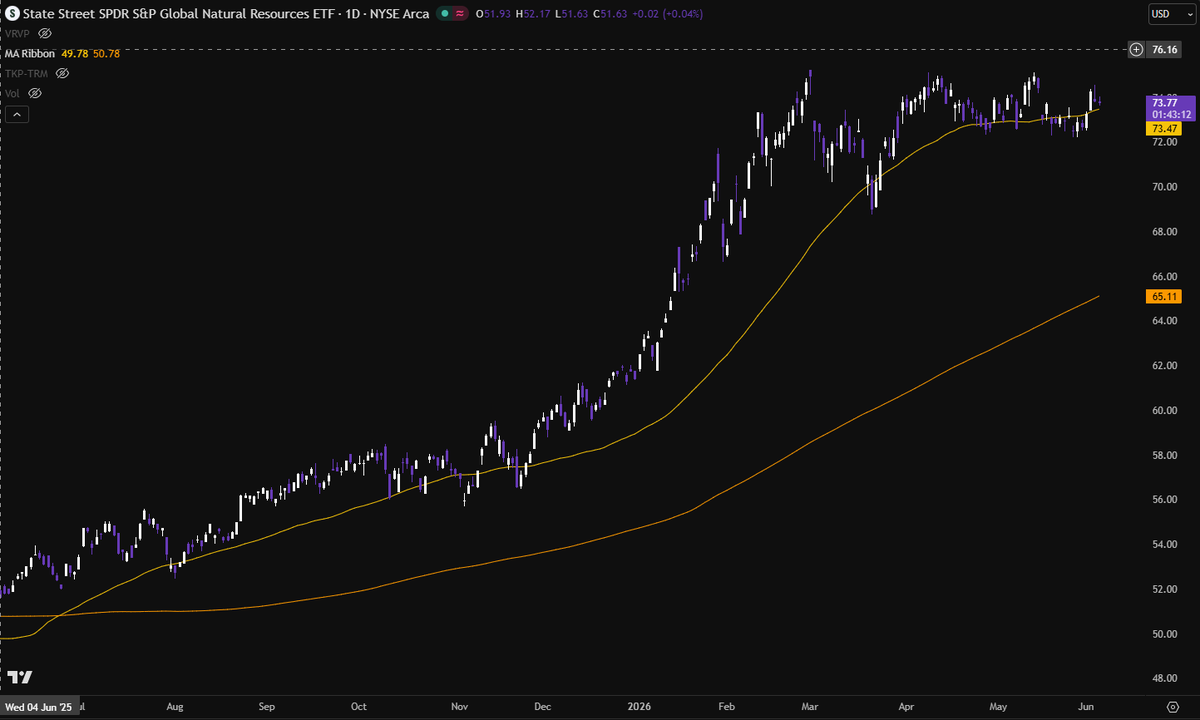Collapse the indicator legend with chevron button
Viewport: 1200px width, 720px height.
[16, 114]
